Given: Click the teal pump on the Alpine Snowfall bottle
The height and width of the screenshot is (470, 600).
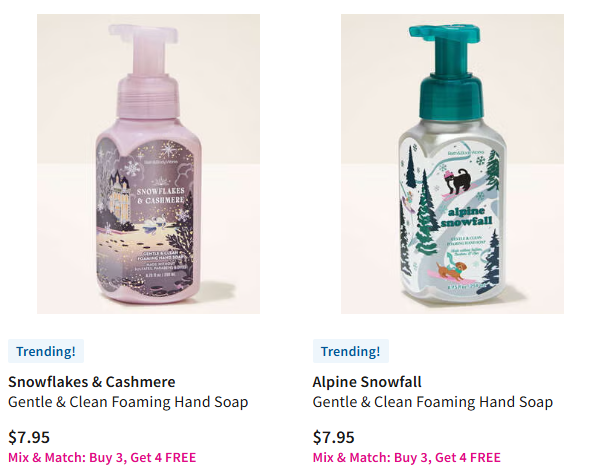Looking at the screenshot, I should [449, 71].
